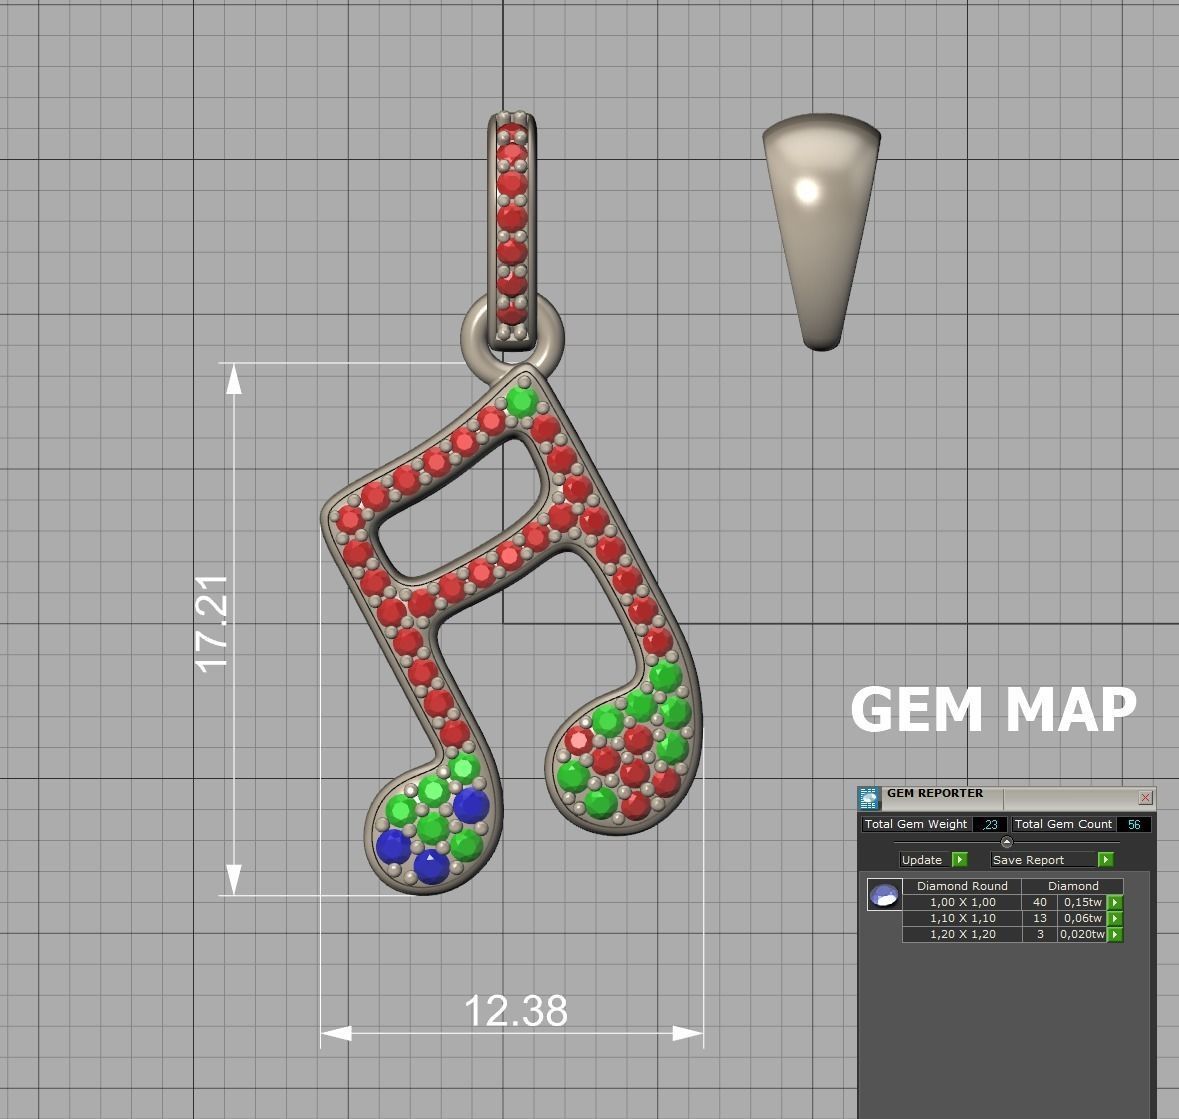This screenshot has width=1179, height=1119.
Task: Select the standalone bail model at top right
Action: 821,232
